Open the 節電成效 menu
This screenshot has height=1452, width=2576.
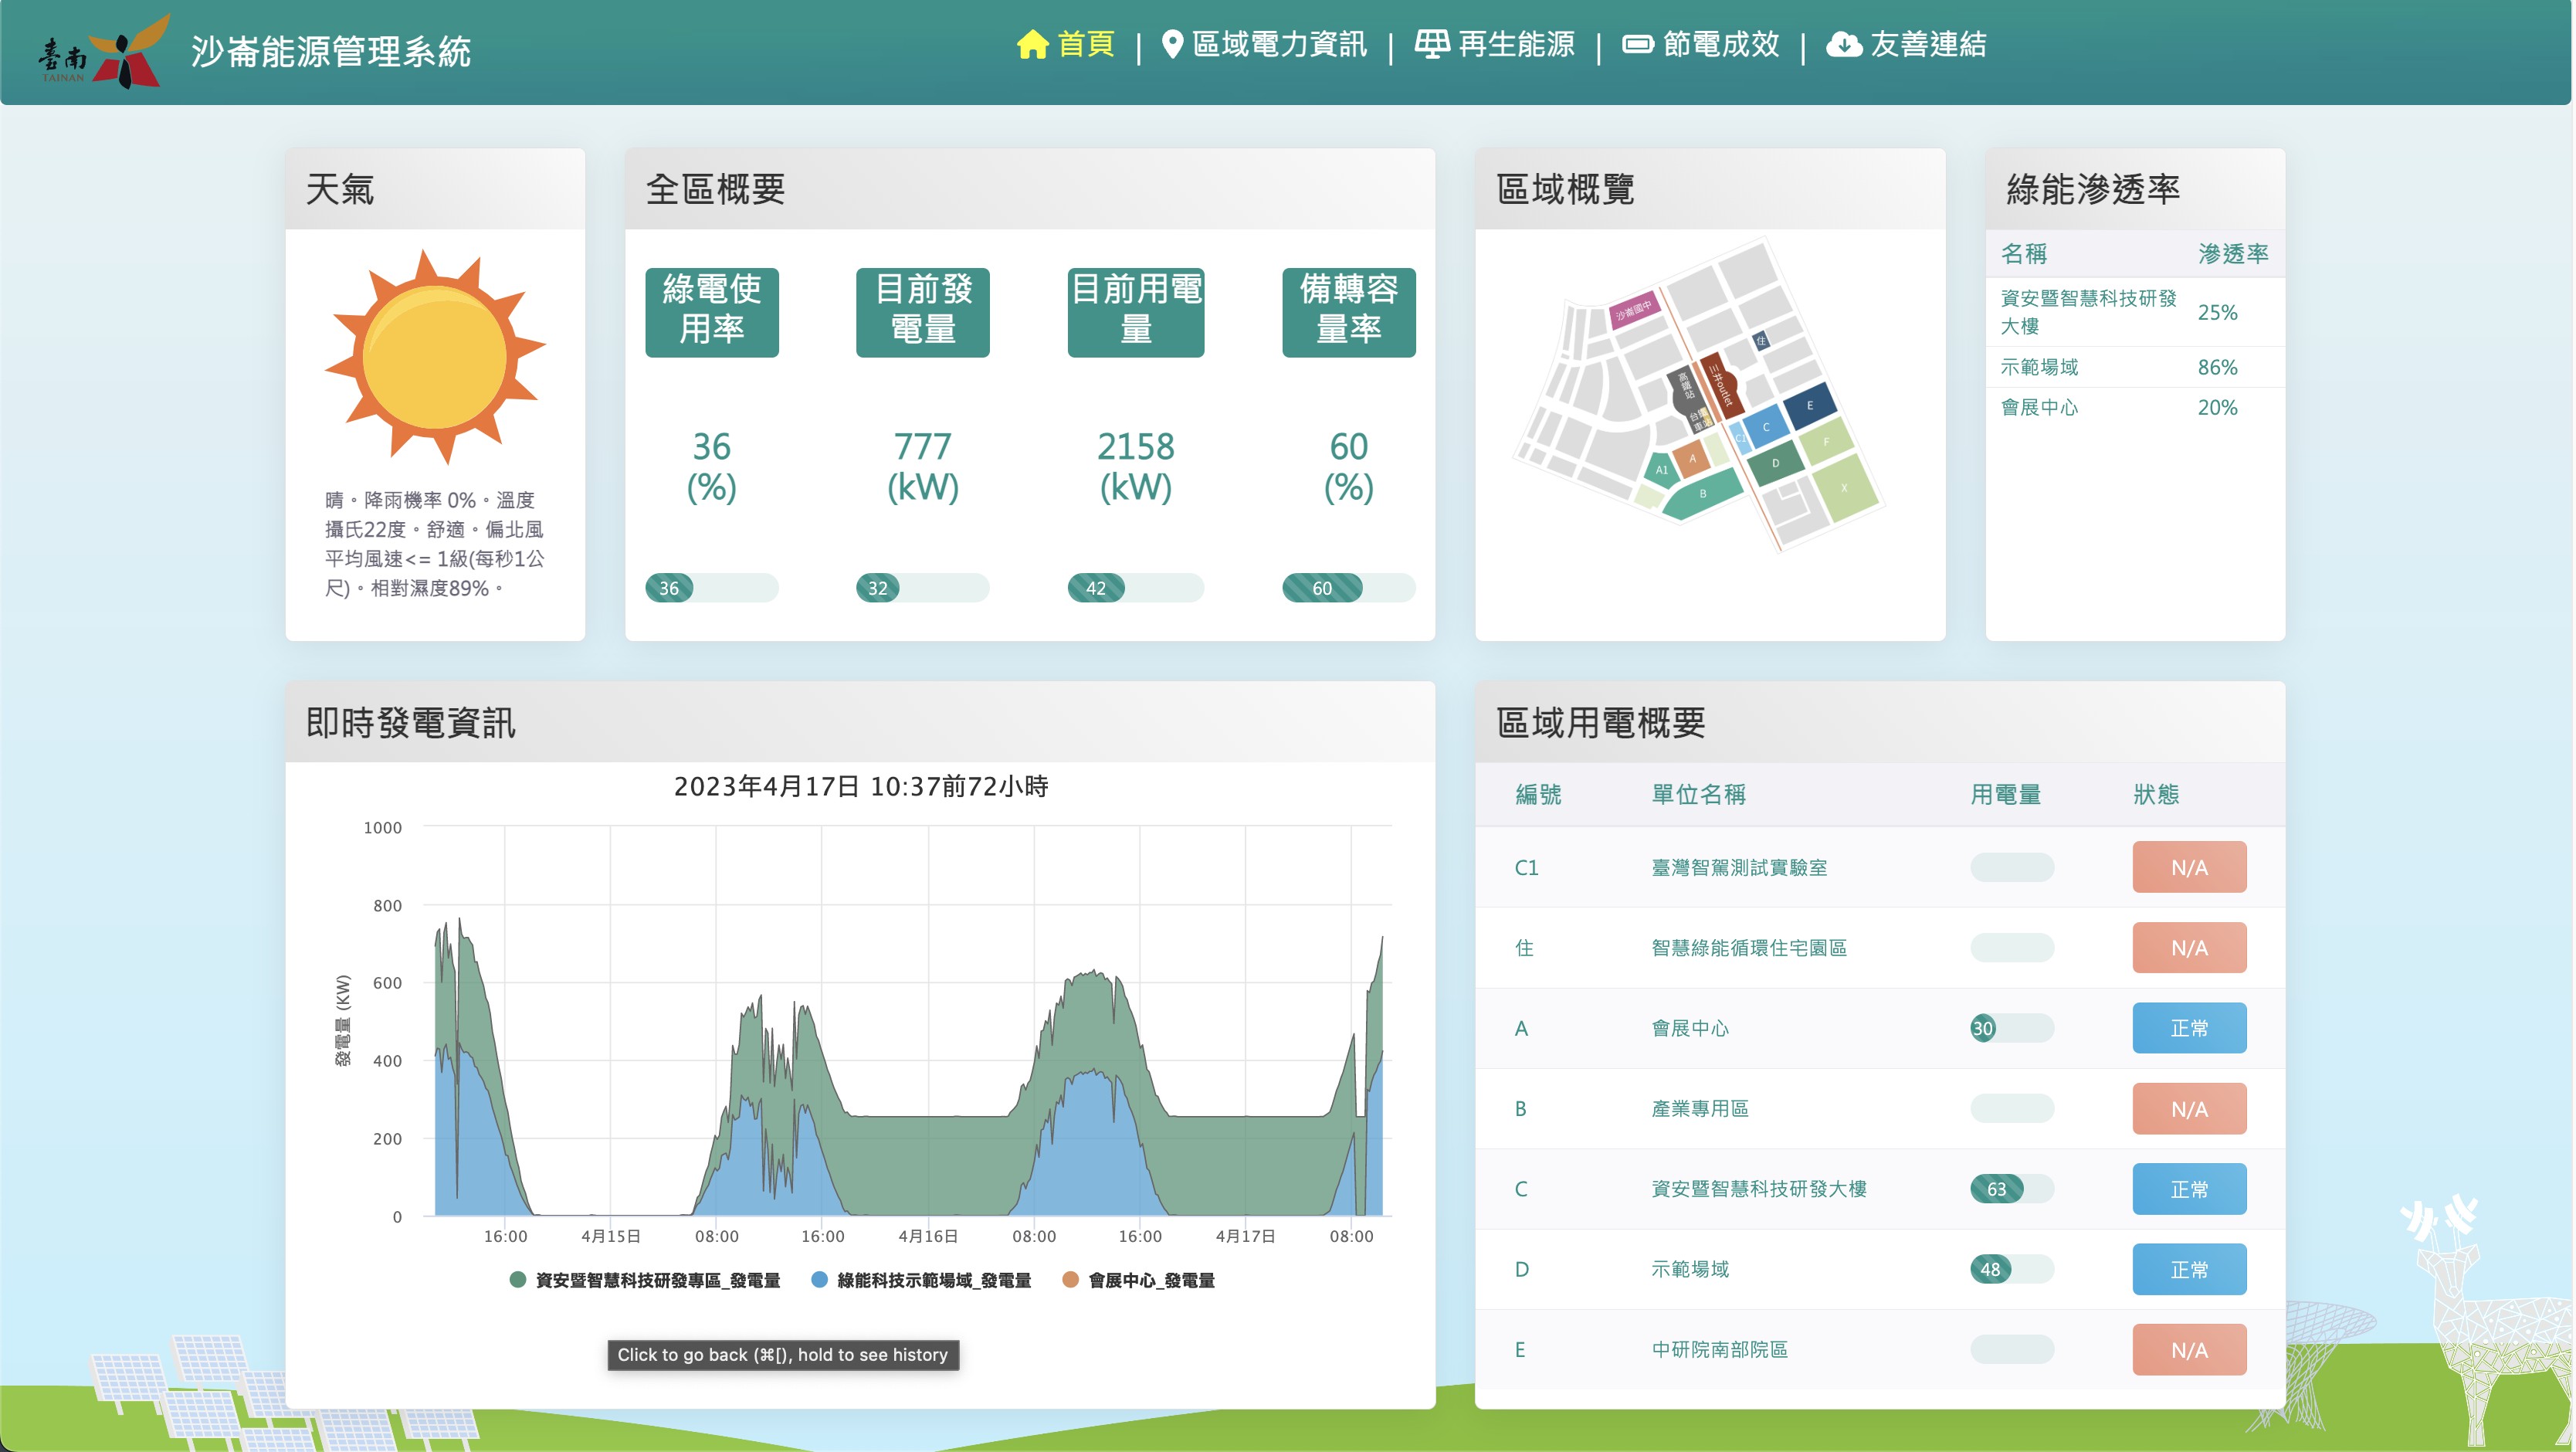tap(1701, 45)
